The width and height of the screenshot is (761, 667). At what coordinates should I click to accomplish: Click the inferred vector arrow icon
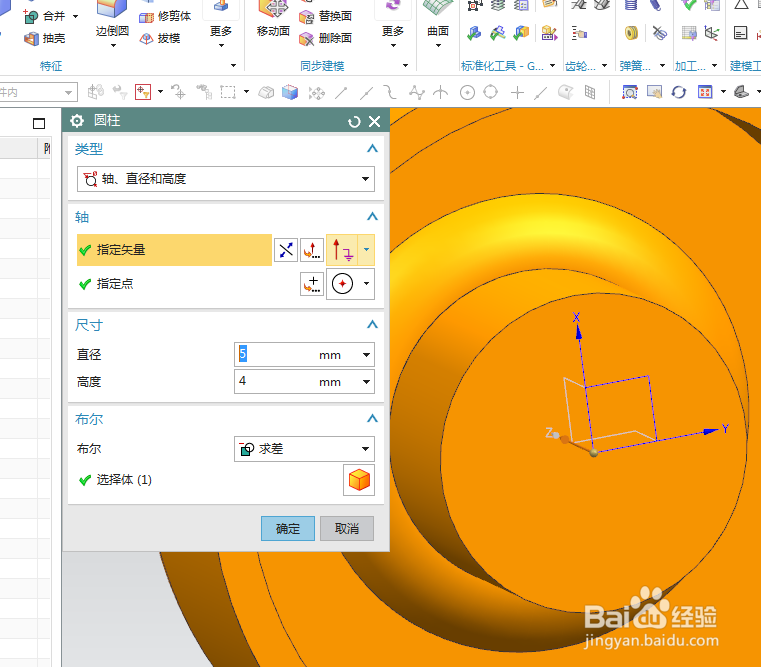[343, 250]
